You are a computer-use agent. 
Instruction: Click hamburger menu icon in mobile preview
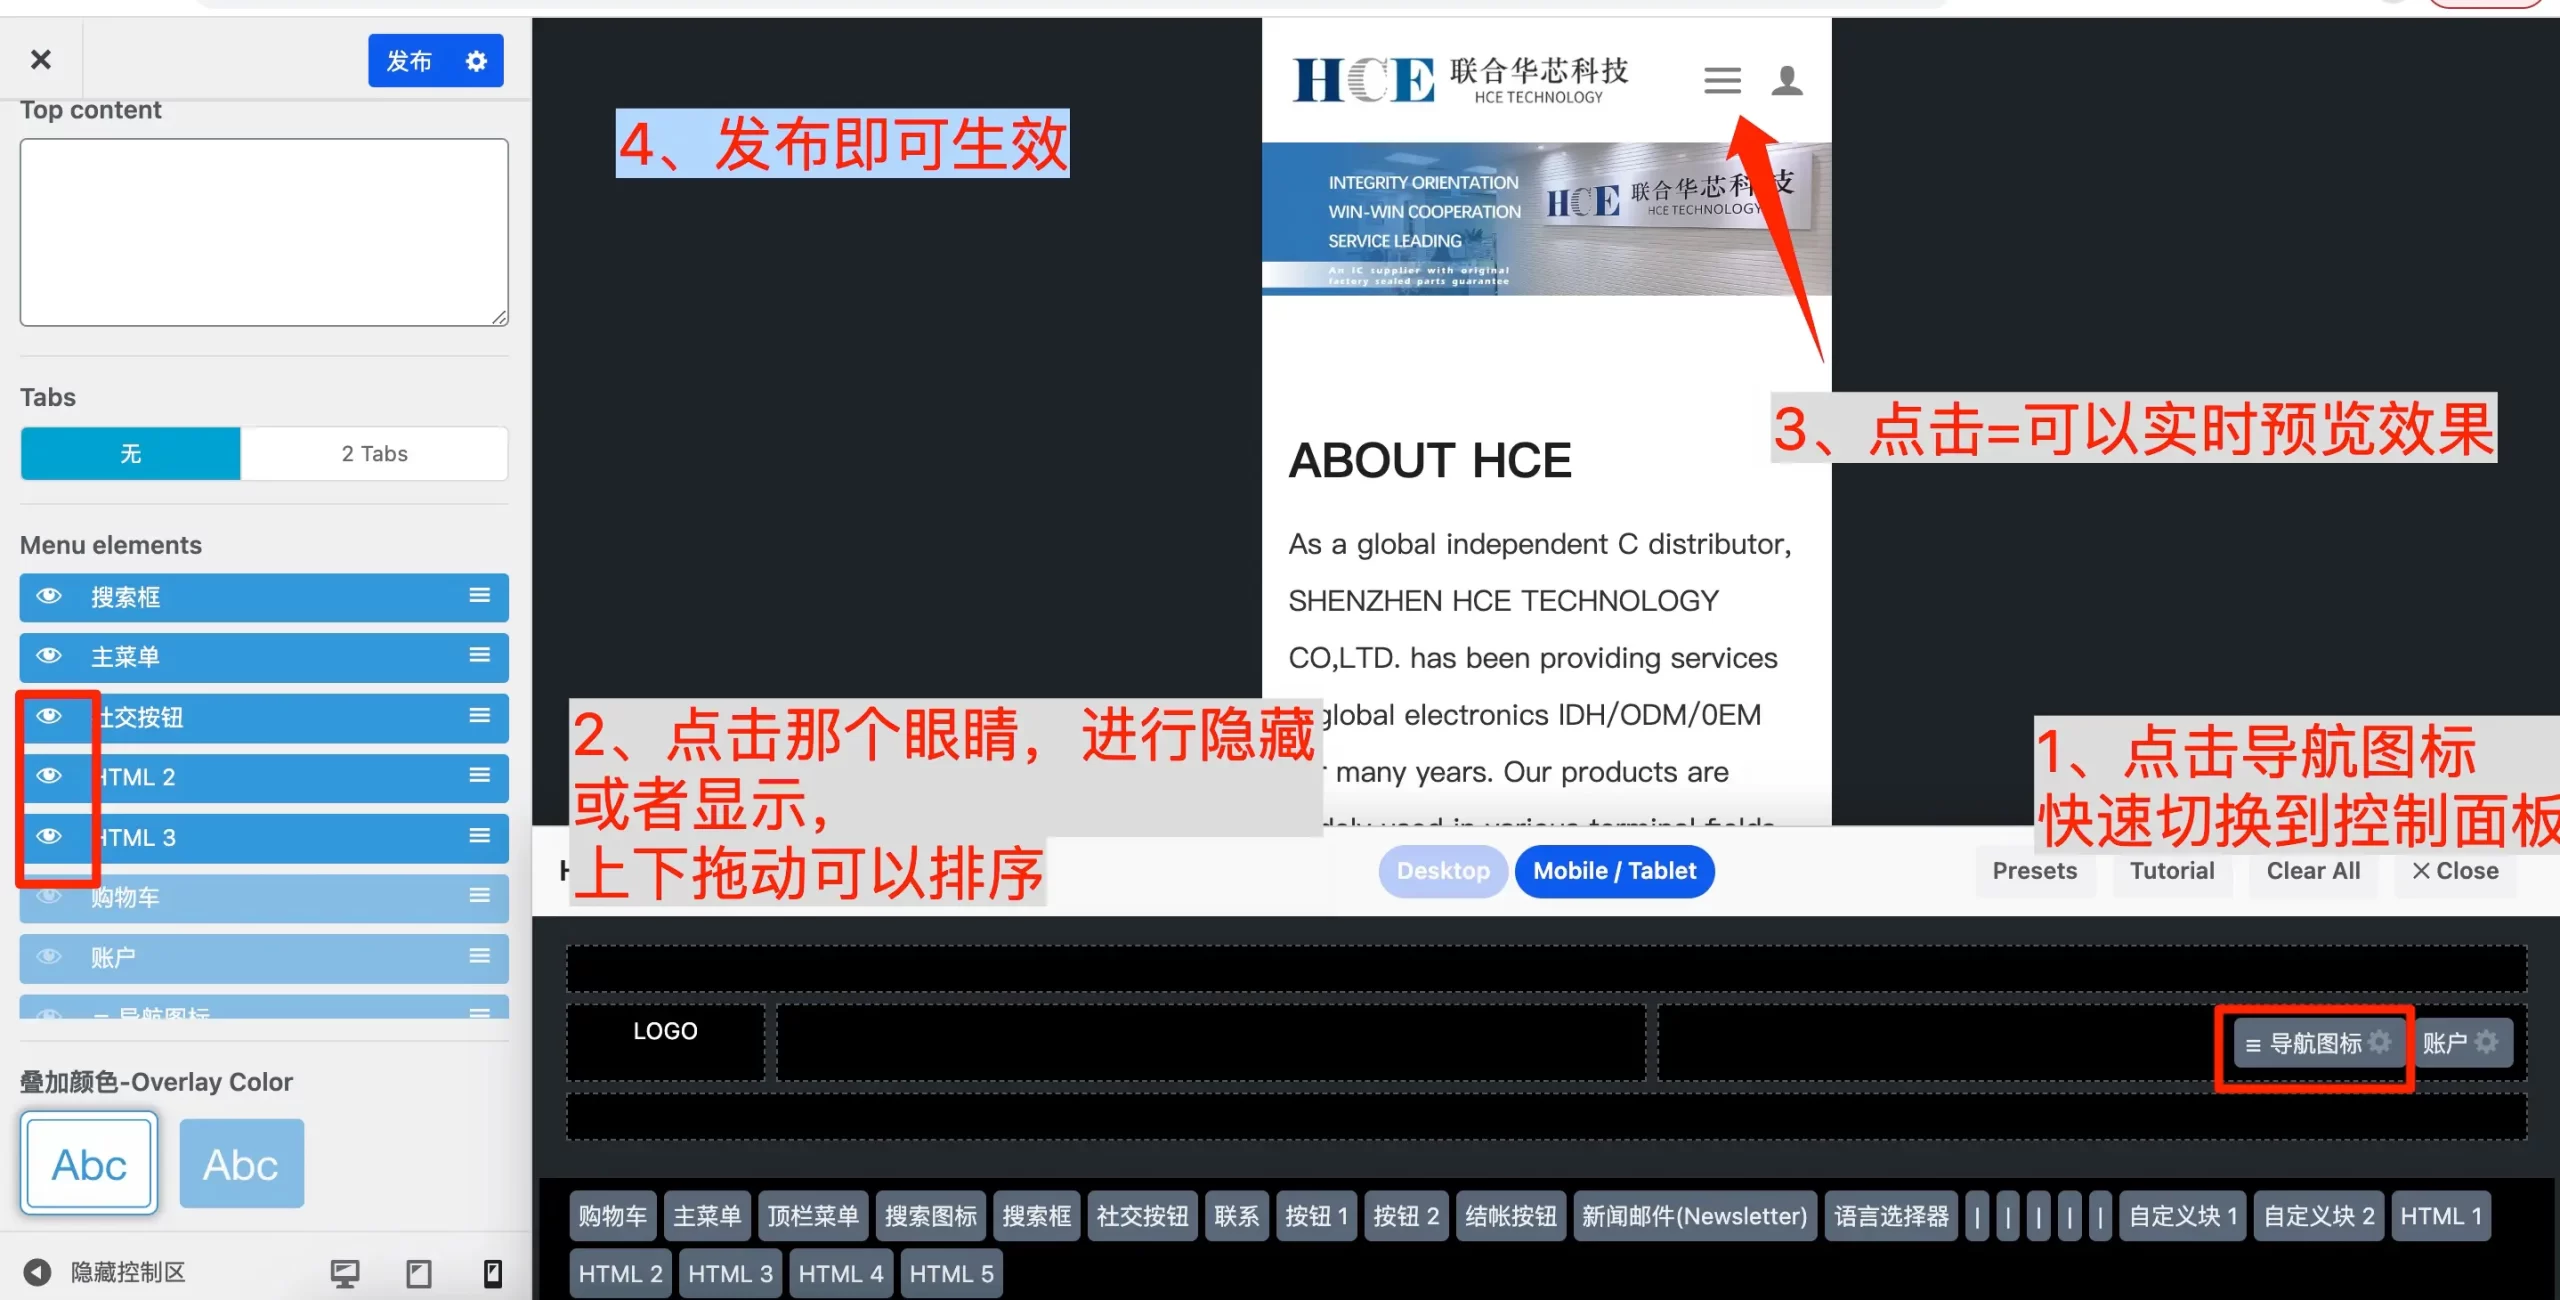tap(1722, 80)
